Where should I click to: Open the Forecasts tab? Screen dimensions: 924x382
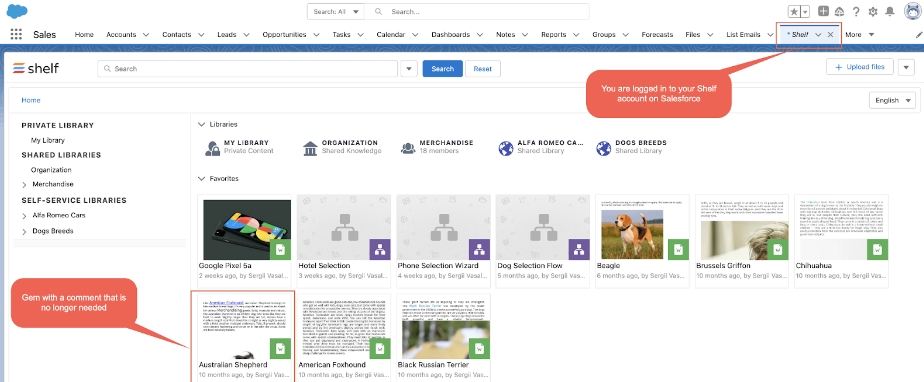pyautogui.click(x=657, y=35)
